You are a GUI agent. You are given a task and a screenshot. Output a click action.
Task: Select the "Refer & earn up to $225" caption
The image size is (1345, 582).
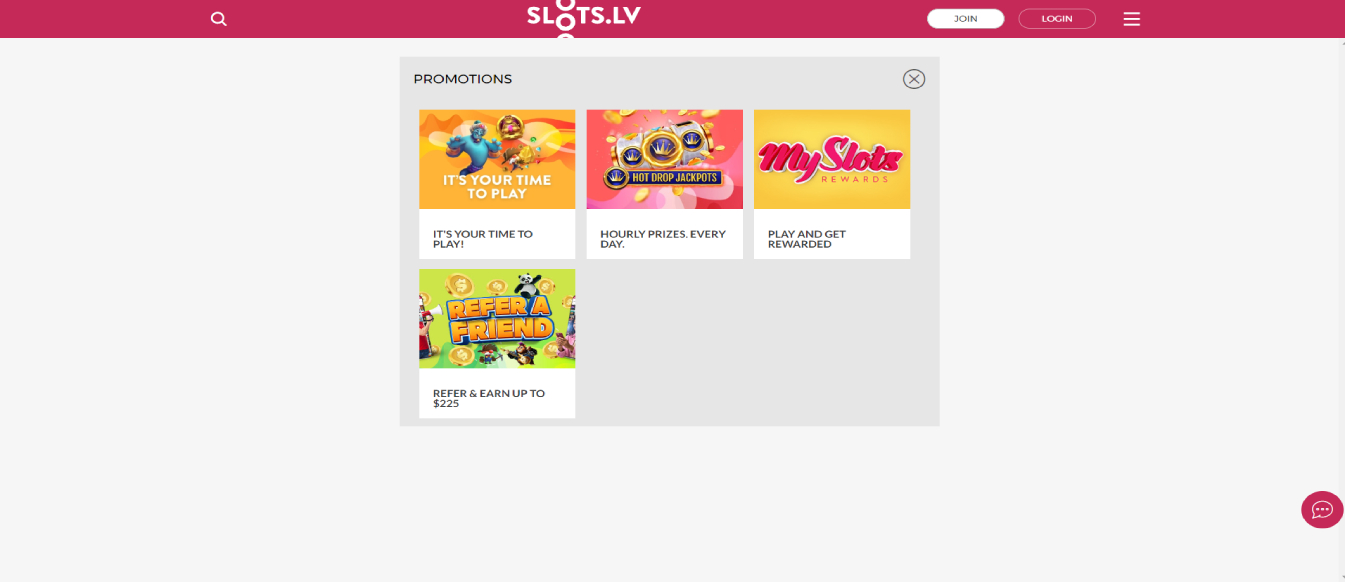489,398
